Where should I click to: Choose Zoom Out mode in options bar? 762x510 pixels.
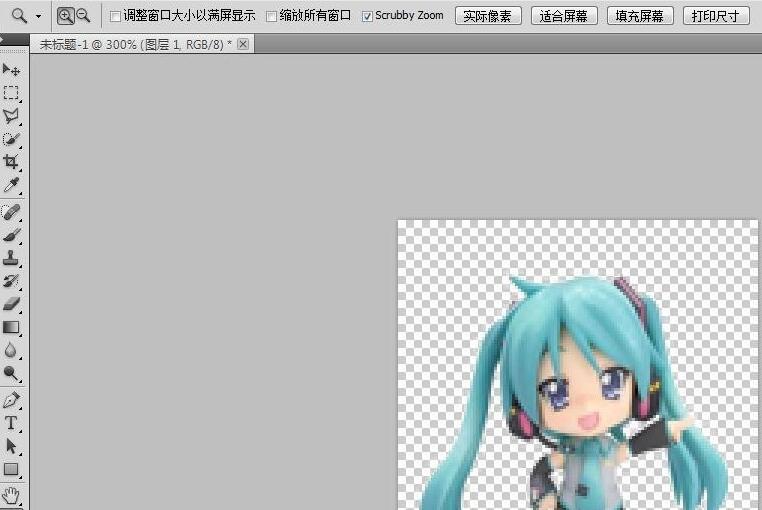point(84,16)
